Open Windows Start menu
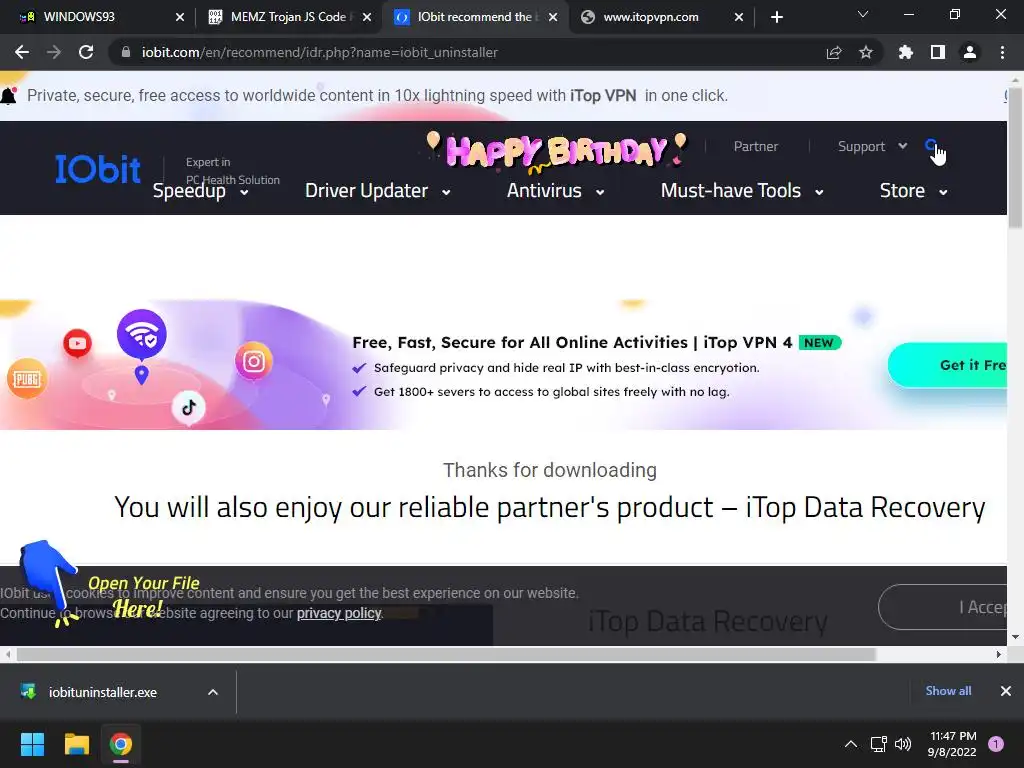This screenshot has width=1024, height=768. point(32,744)
